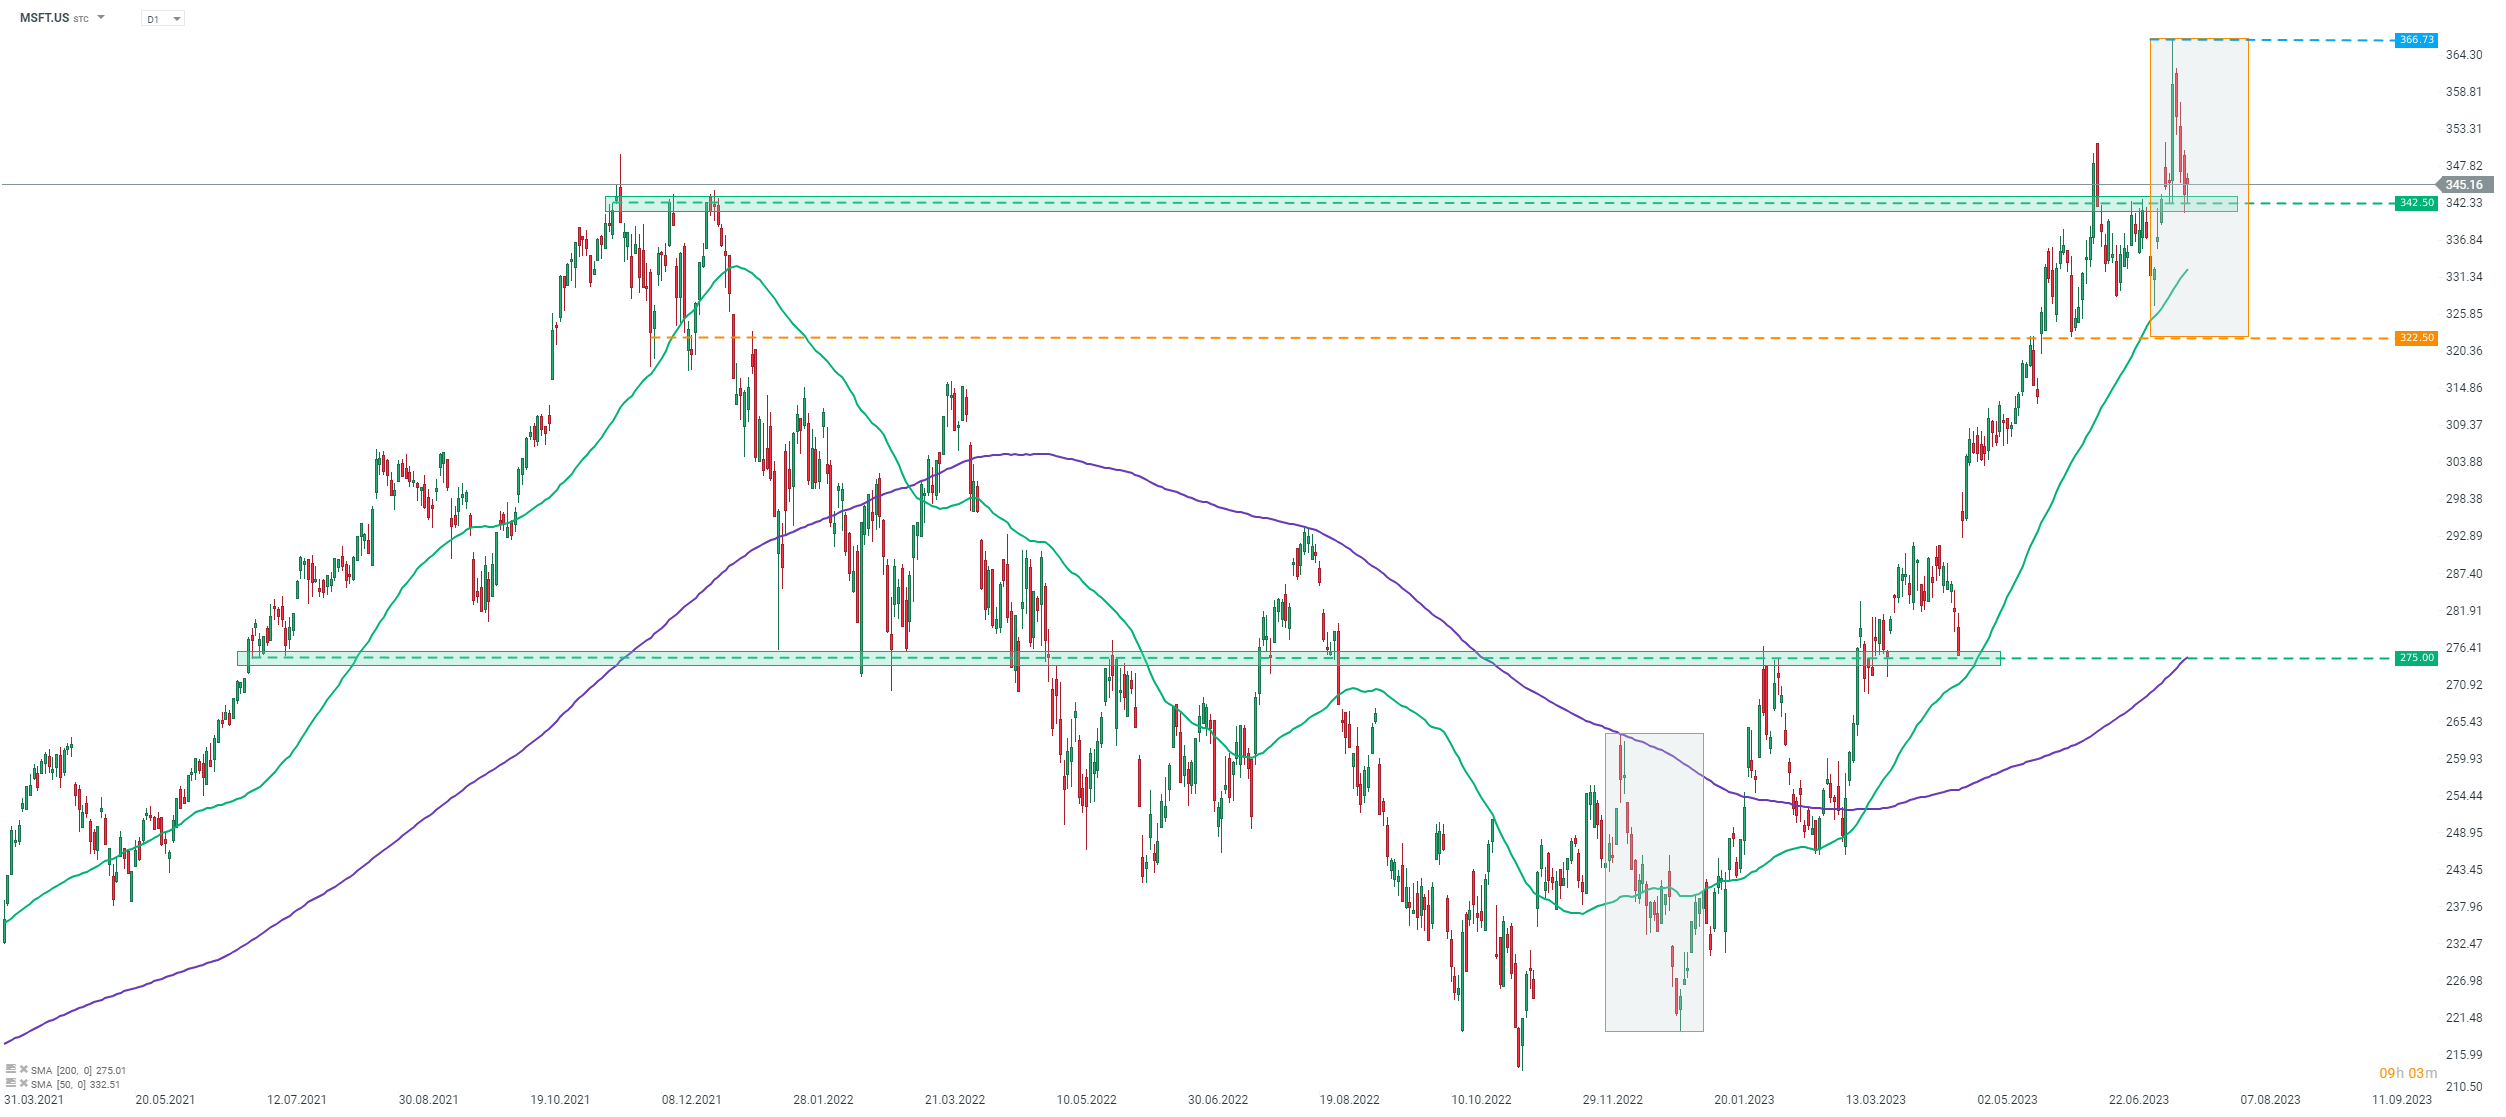Image resolution: width=2506 pixels, height=1117 pixels.
Task: Click the 20.01.2023 date on time axis
Action: [1744, 1100]
